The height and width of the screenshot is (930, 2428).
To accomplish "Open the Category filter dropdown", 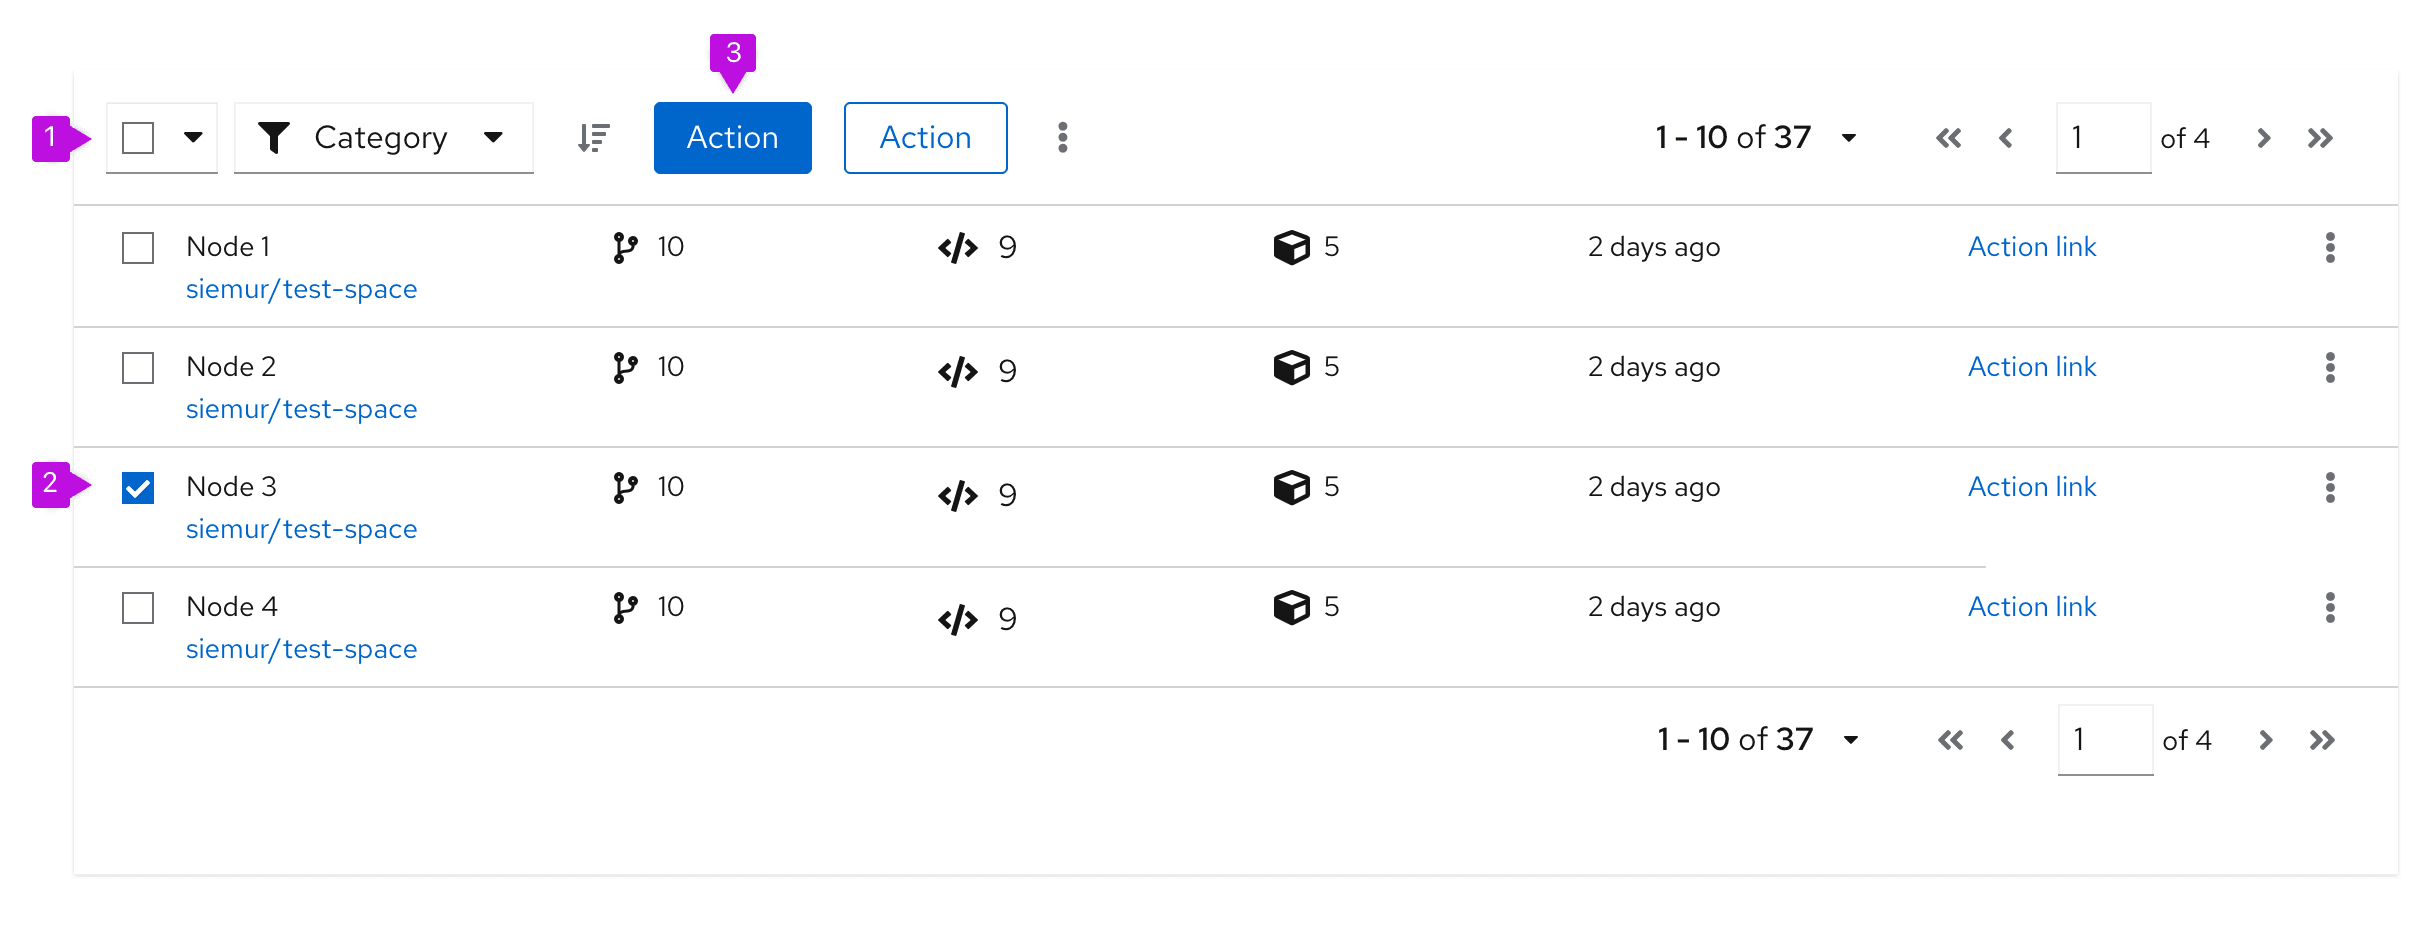I will click(383, 138).
